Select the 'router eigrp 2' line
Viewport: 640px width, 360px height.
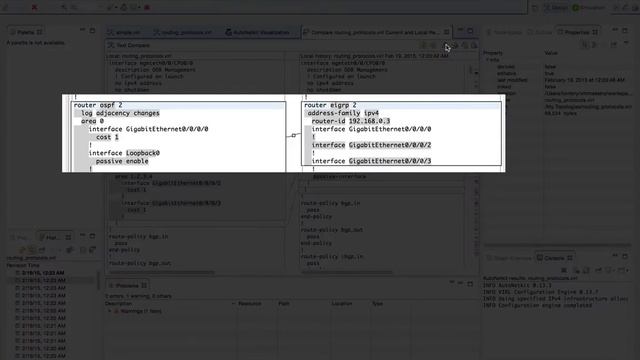330,105
